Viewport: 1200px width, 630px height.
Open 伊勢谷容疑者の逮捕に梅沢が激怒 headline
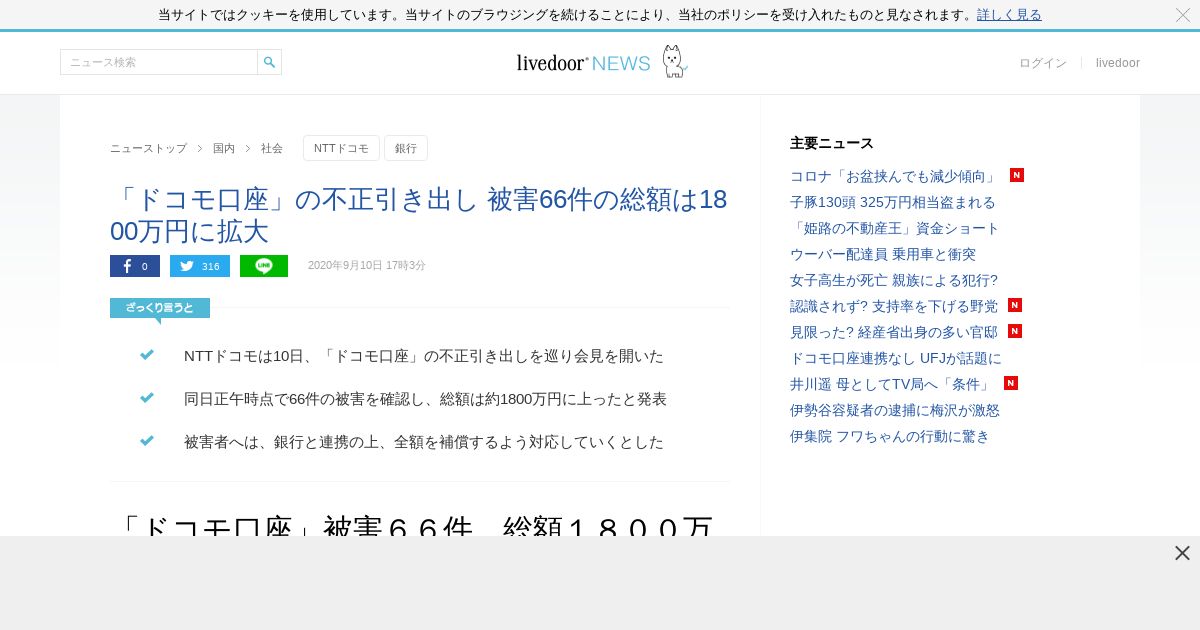pos(895,410)
